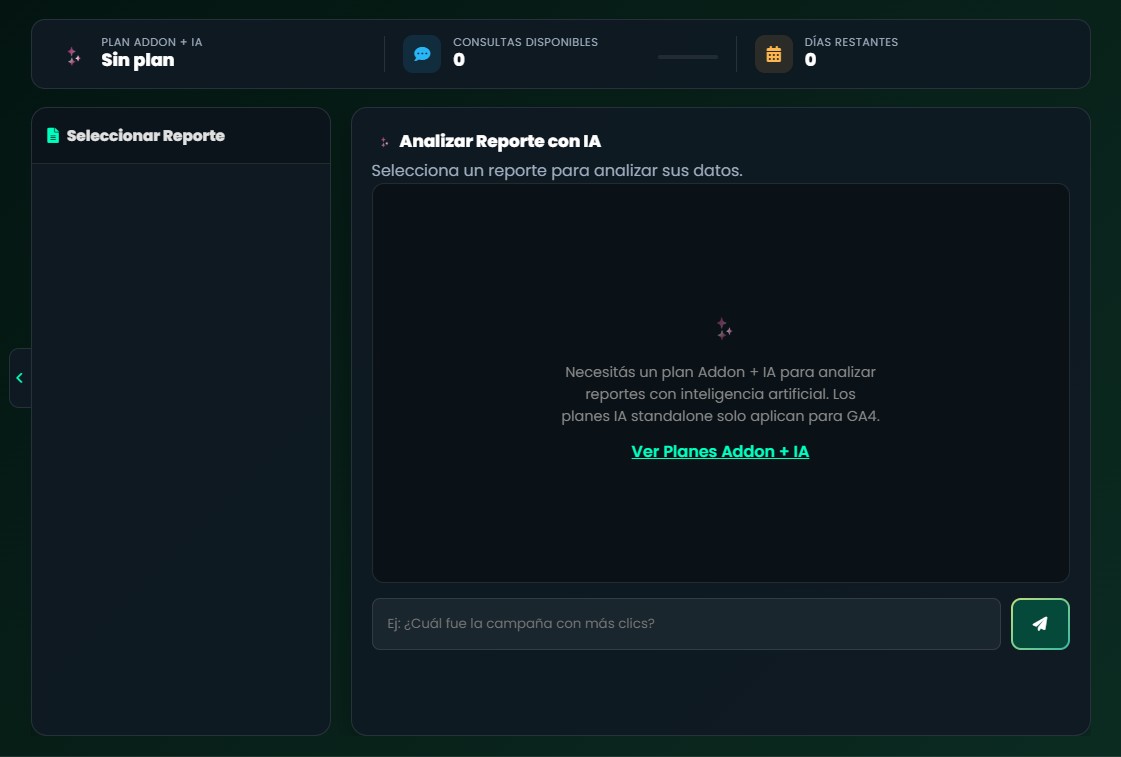
Task: Click the campaign question input field
Action: tap(686, 623)
